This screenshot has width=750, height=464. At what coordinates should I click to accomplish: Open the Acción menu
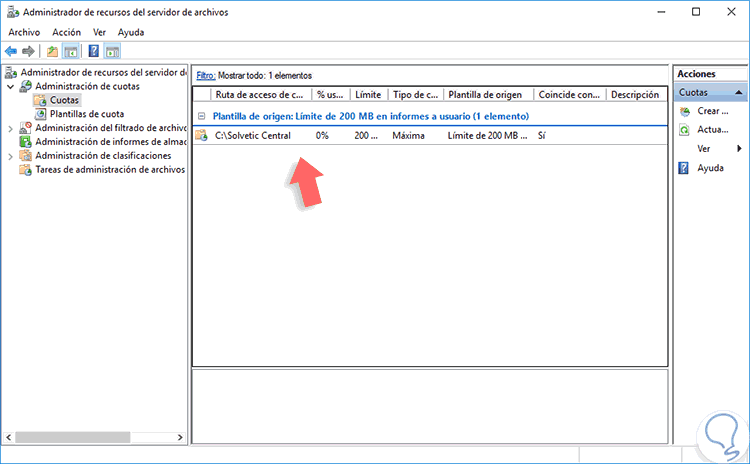coord(66,33)
